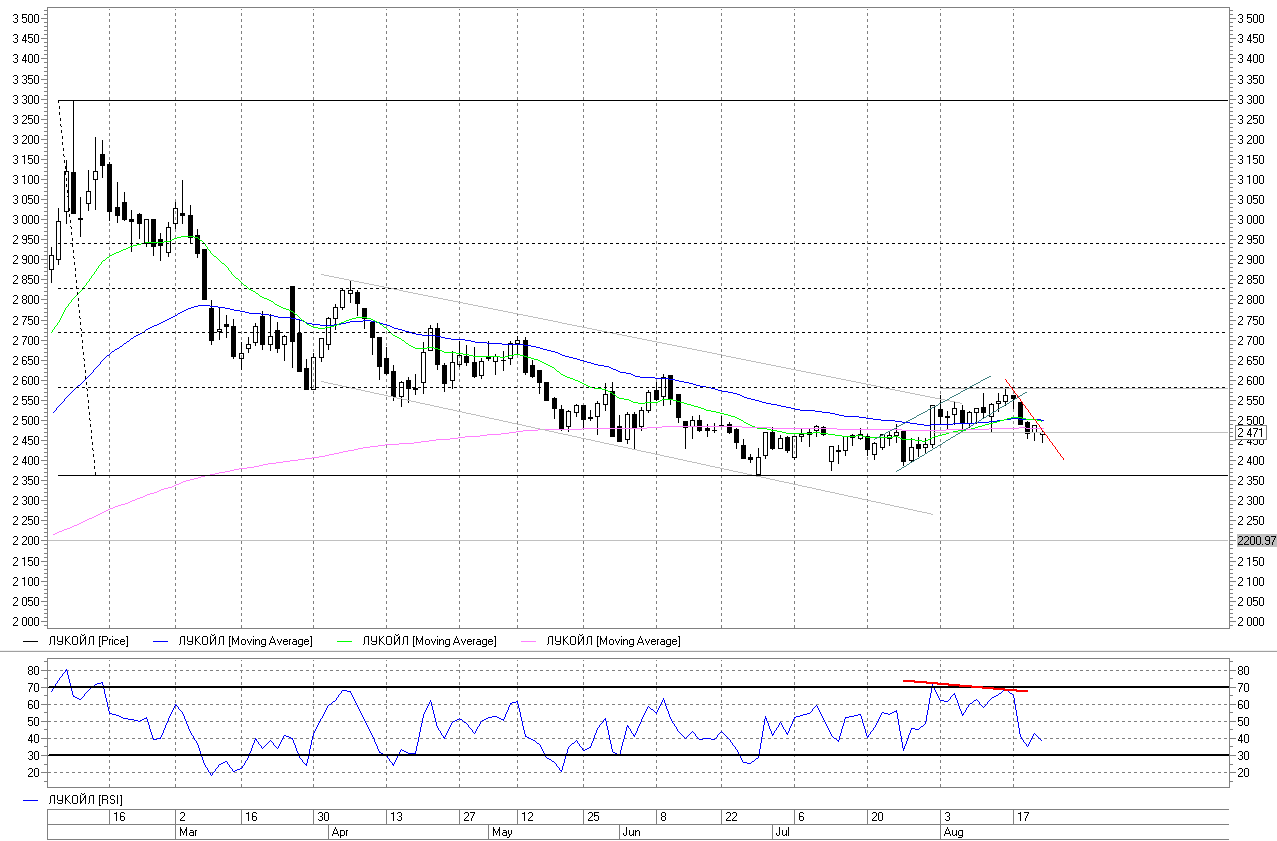The image size is (1277, 841).
Task: Click the 3 500 label on right price axis
Action: (1251, 19)
